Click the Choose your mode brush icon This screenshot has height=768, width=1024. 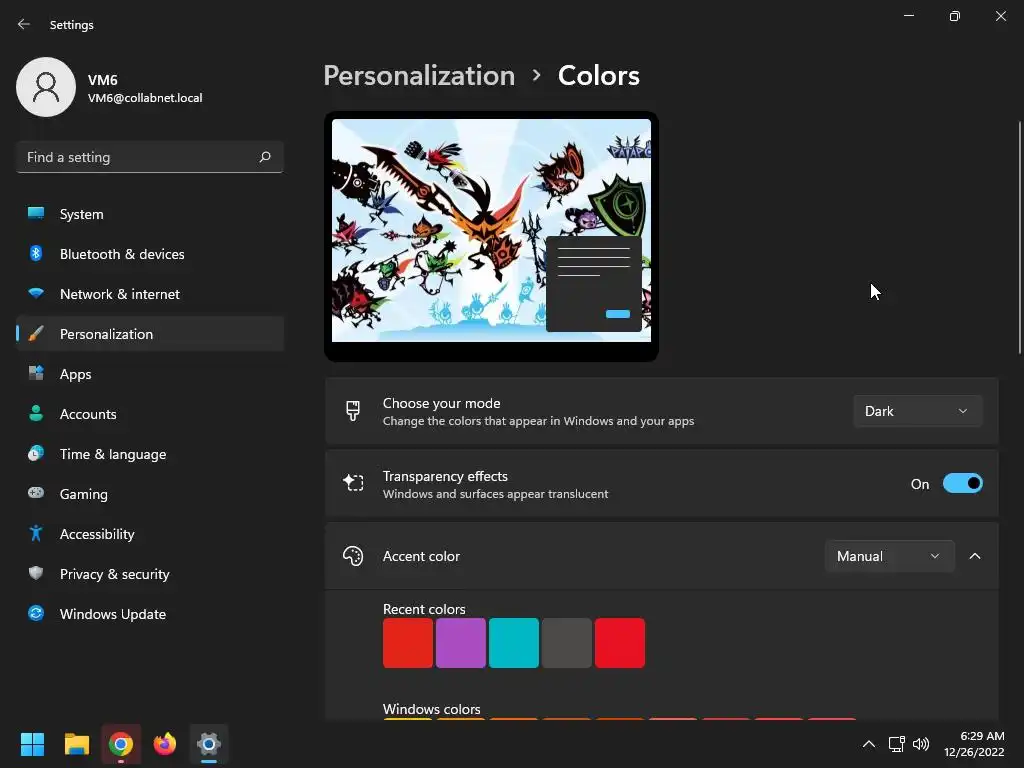click(x=353, y=411)
